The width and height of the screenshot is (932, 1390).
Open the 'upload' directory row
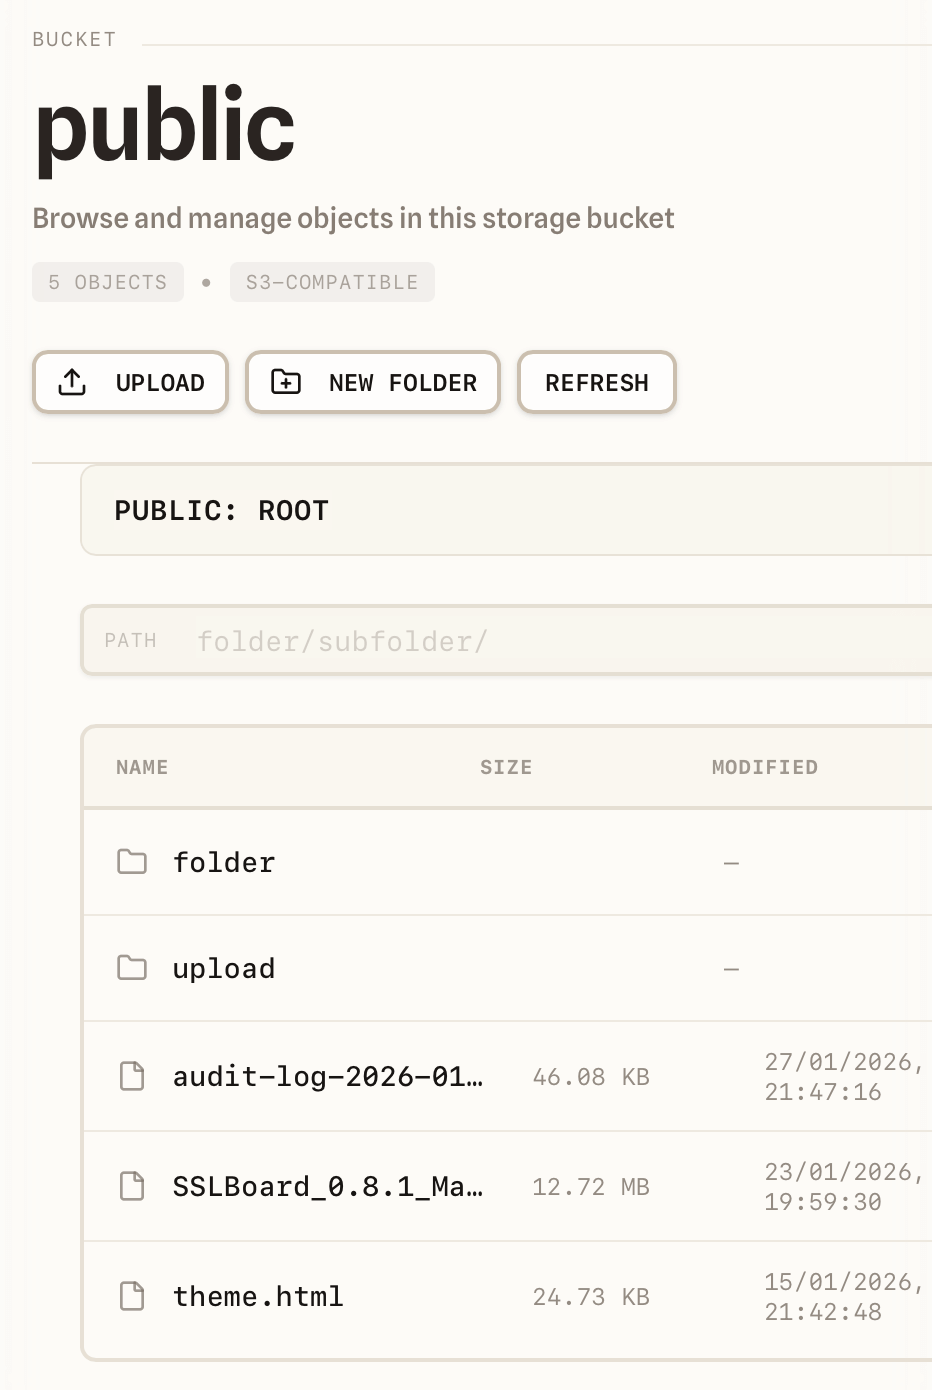224,968
